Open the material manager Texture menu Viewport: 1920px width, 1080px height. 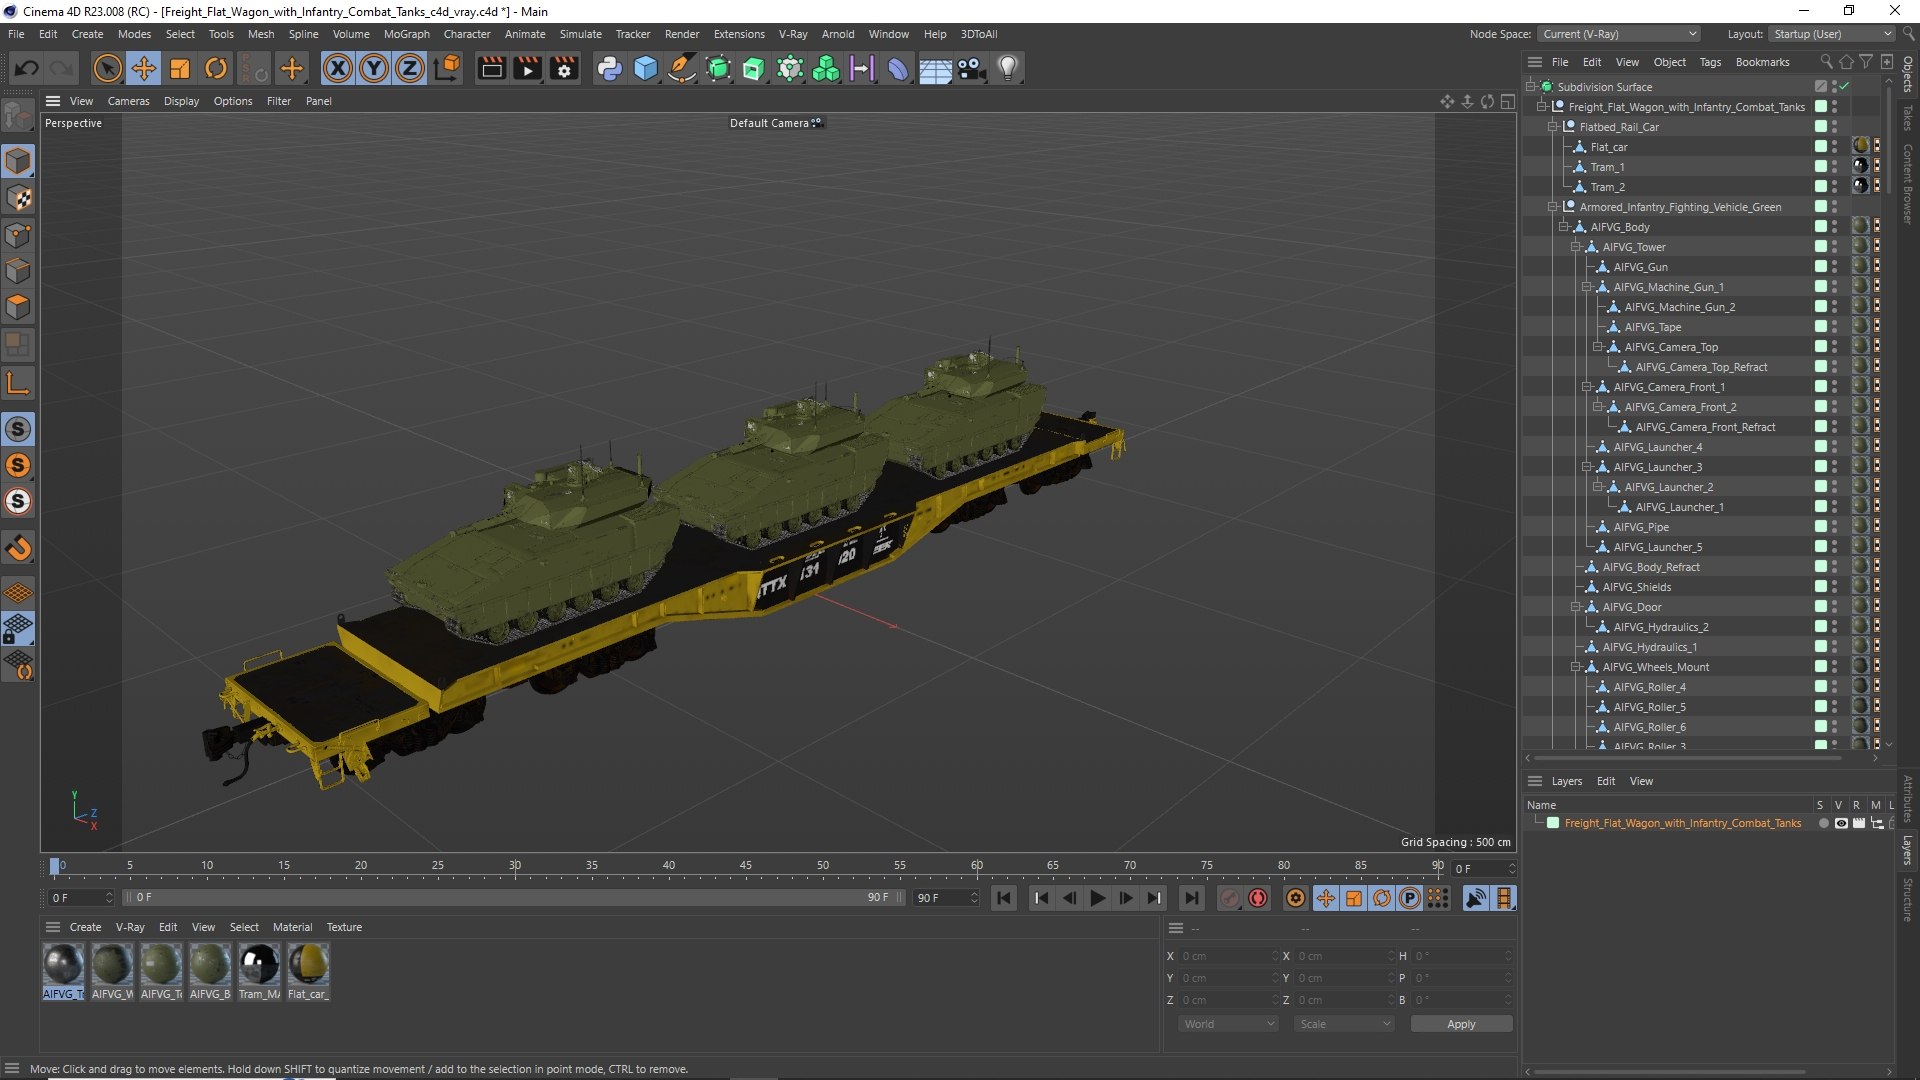point(344,927)
